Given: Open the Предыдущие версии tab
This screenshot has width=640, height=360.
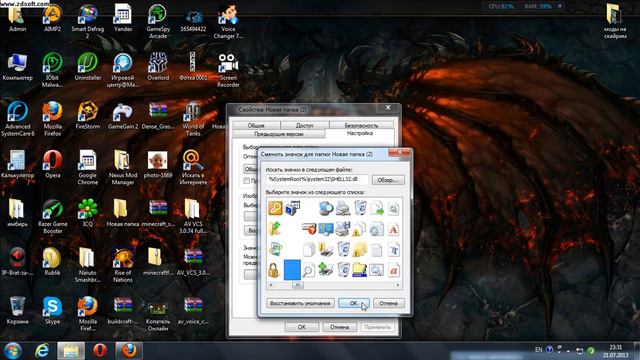Looking at the screenshot, I should point(279,134).
